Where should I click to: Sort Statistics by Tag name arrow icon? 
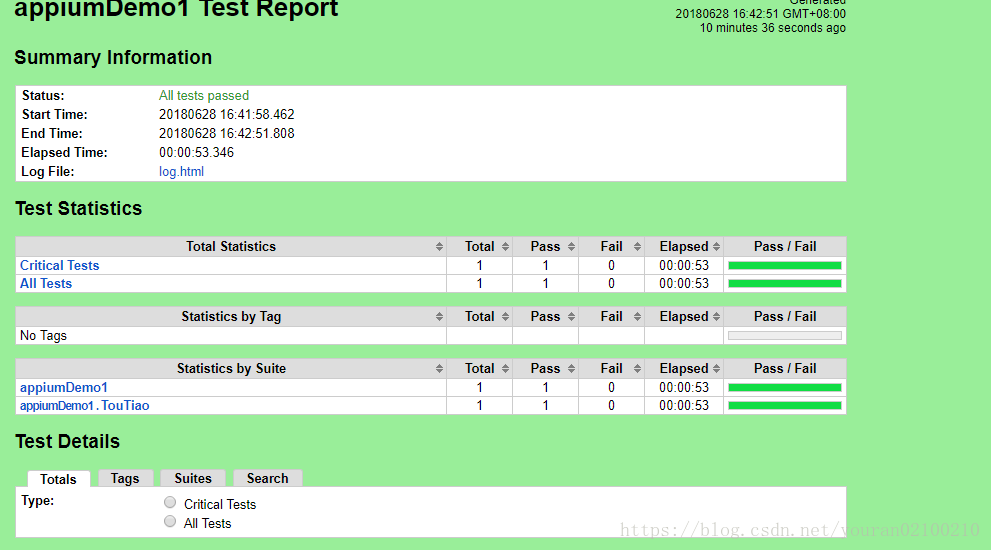click(439, 317)
